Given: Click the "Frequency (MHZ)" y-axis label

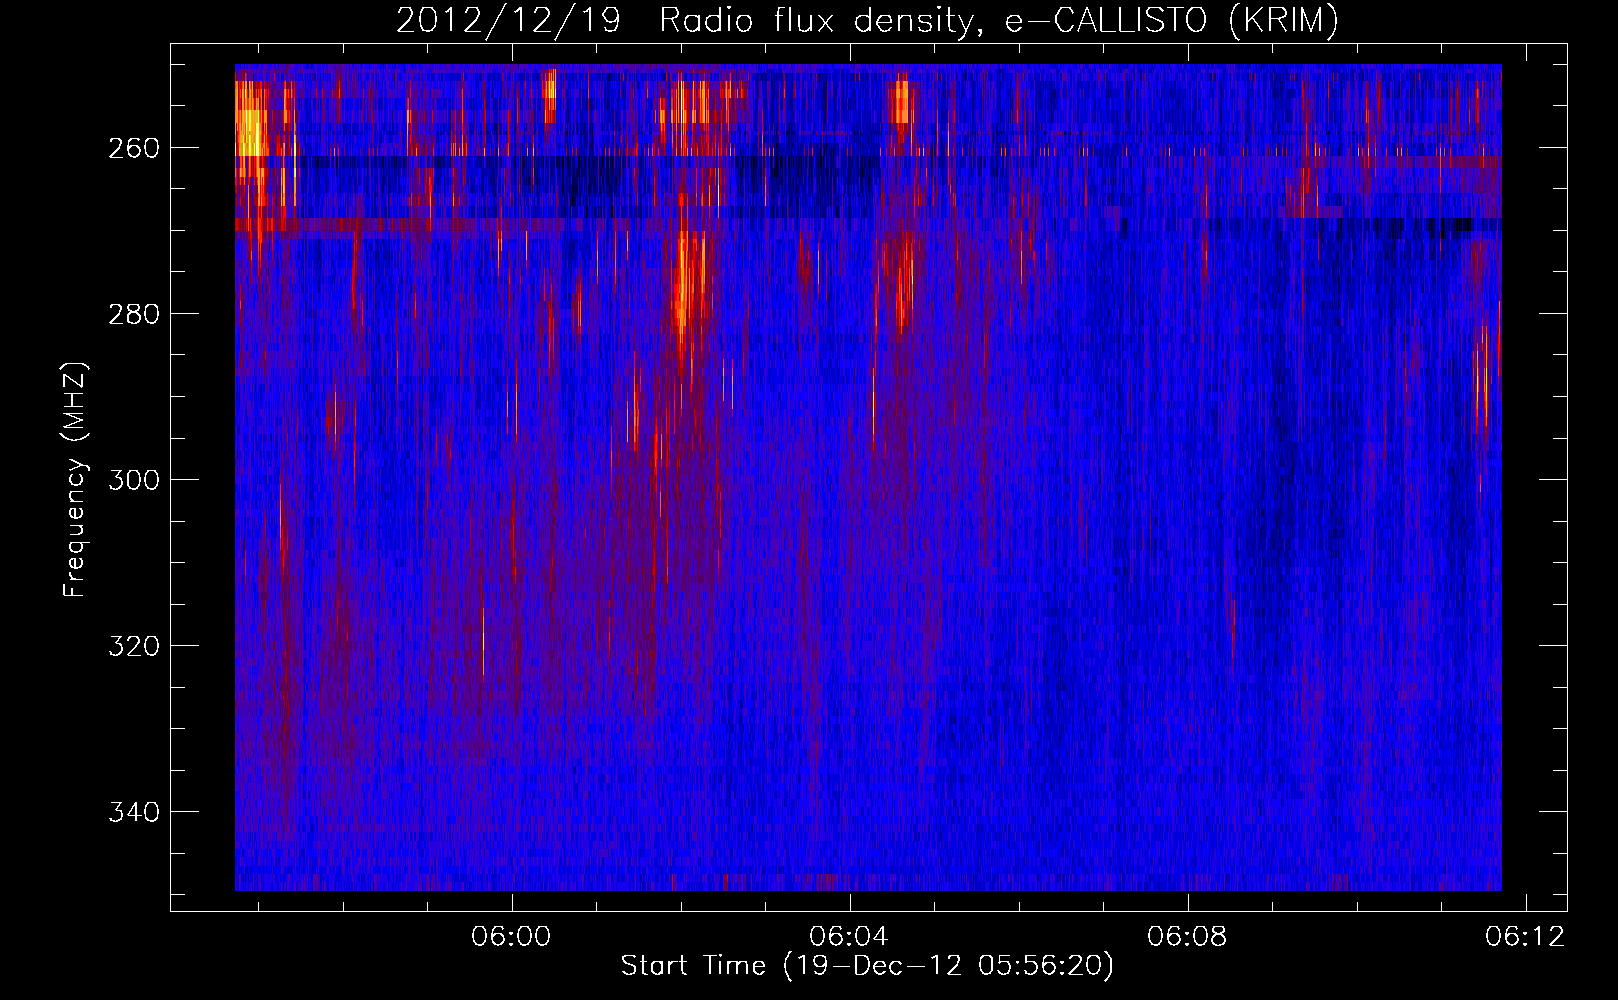Looking at the screenshot, I should [75, 479].
